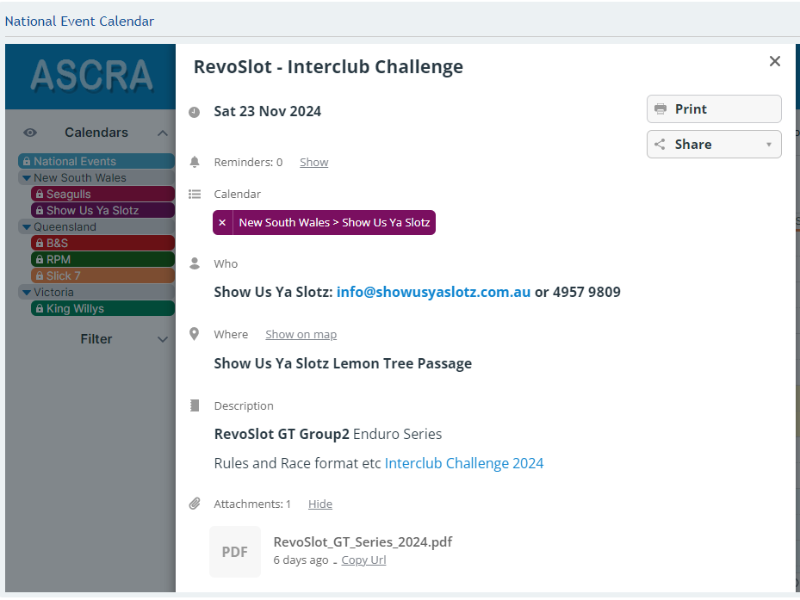Click the info@showusyaslotz.com.au email link
The height and width of the screenshot is (600, 800).
[433, 292]
